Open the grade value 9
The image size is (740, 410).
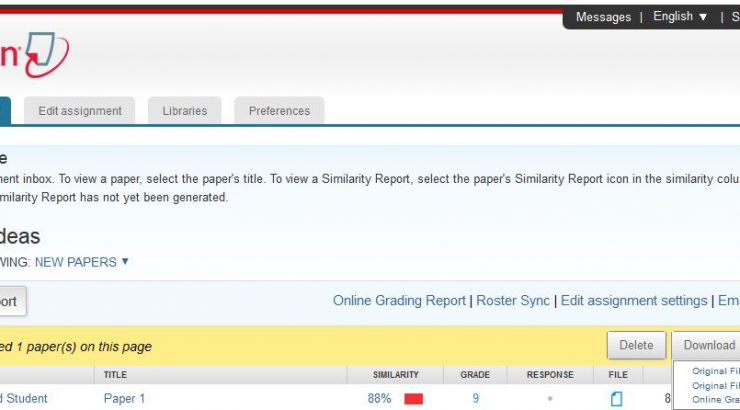475,398
